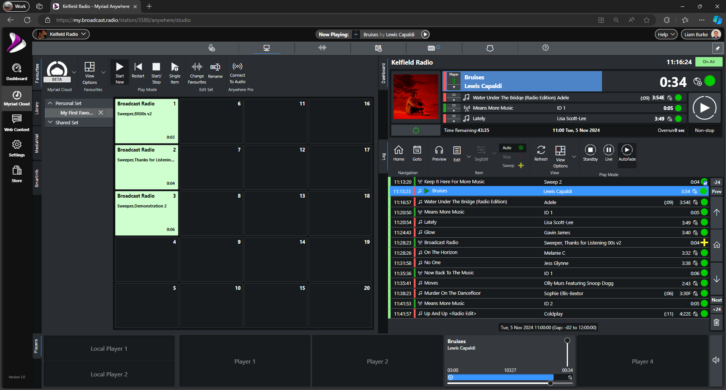Toggle green circle on Water Under The Bridge dashboard row
726x390 pixels.
pyautogui.click(x=678, y=98)
